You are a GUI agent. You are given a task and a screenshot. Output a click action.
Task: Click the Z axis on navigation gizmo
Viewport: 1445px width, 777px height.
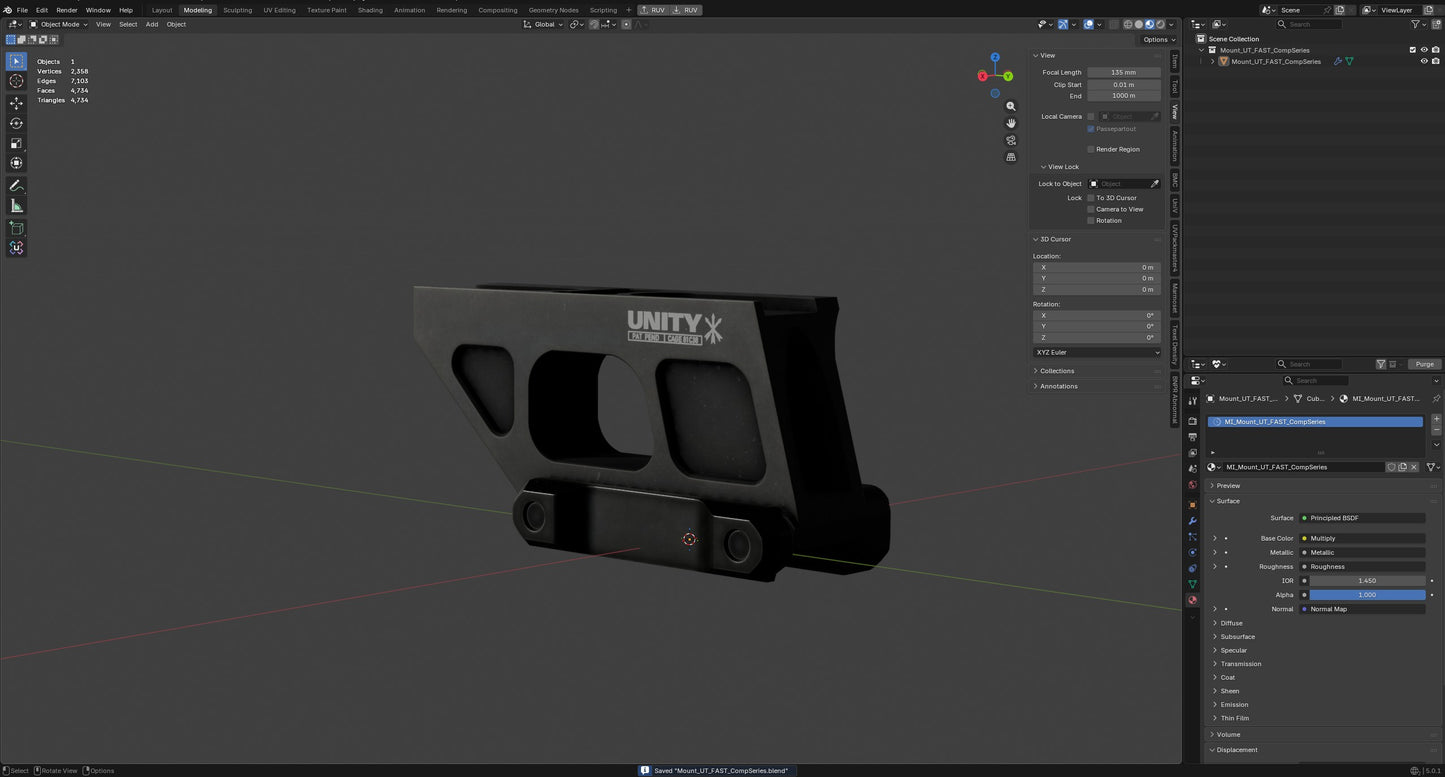pos(995,58)
